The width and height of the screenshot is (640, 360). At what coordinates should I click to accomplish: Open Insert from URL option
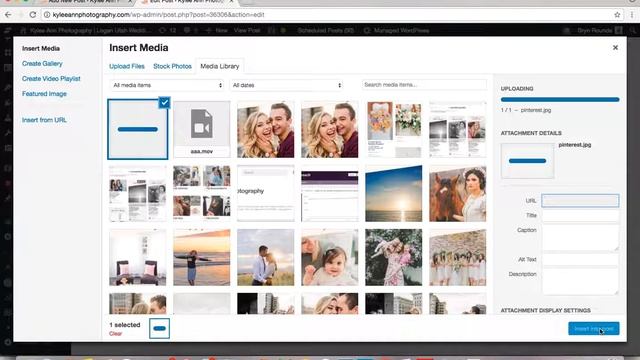[44, 120]
